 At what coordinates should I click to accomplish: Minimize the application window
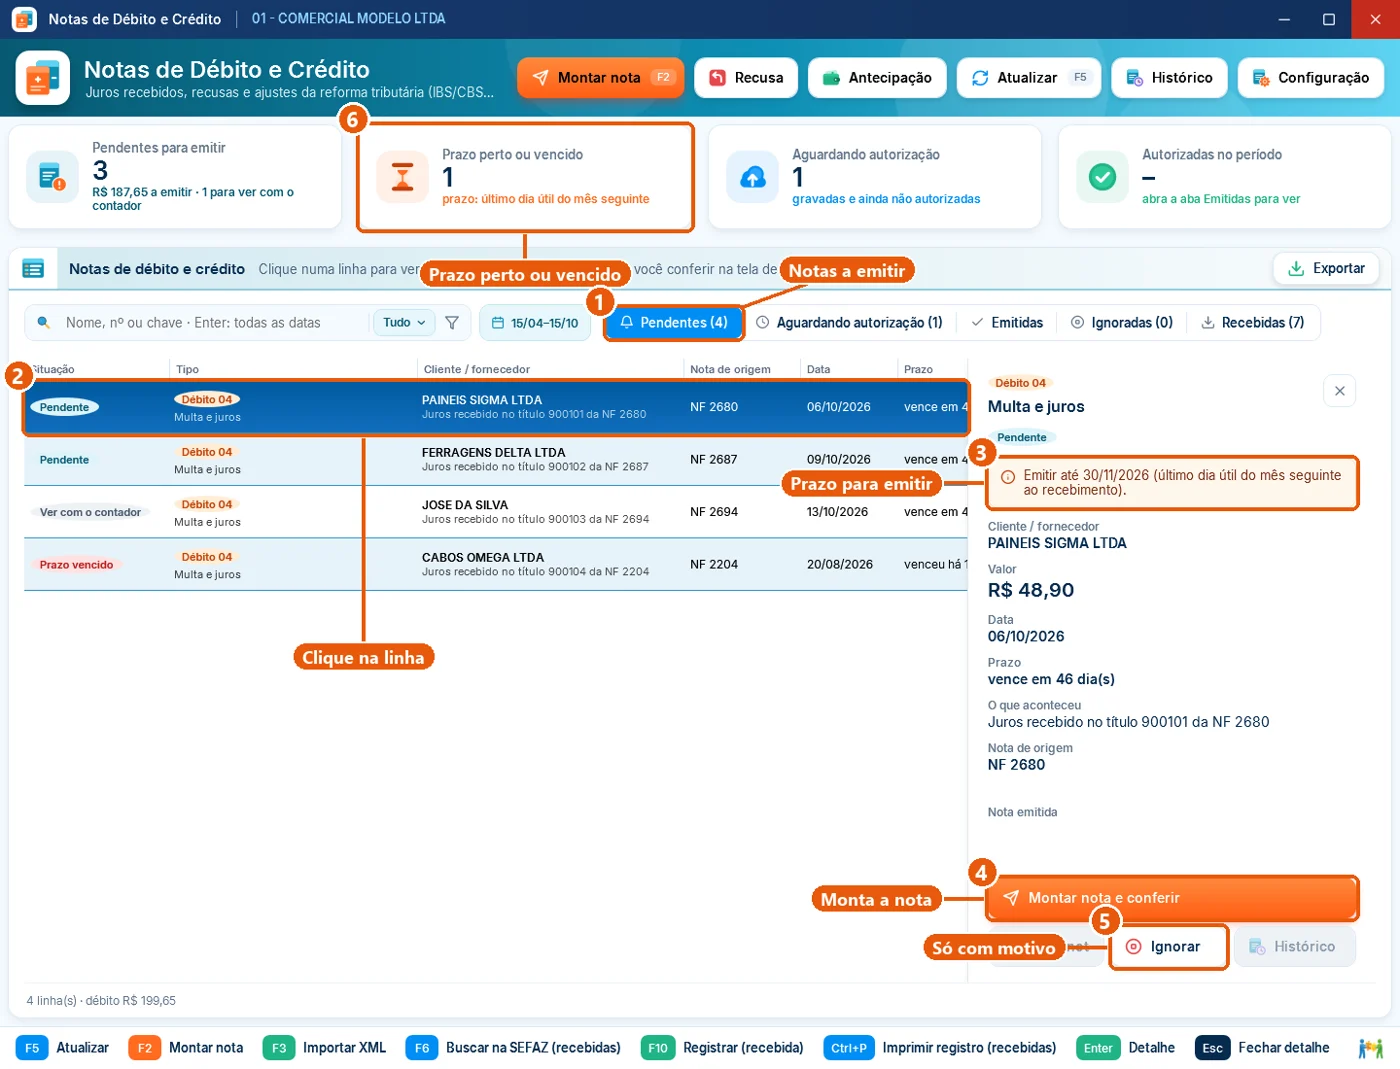[1284, 19]
